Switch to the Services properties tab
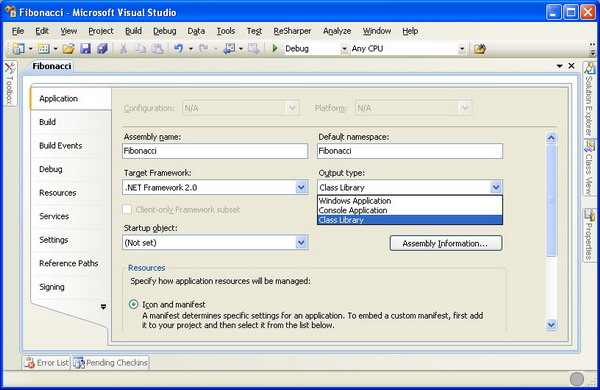600x390 pixels. pos(71,216)
